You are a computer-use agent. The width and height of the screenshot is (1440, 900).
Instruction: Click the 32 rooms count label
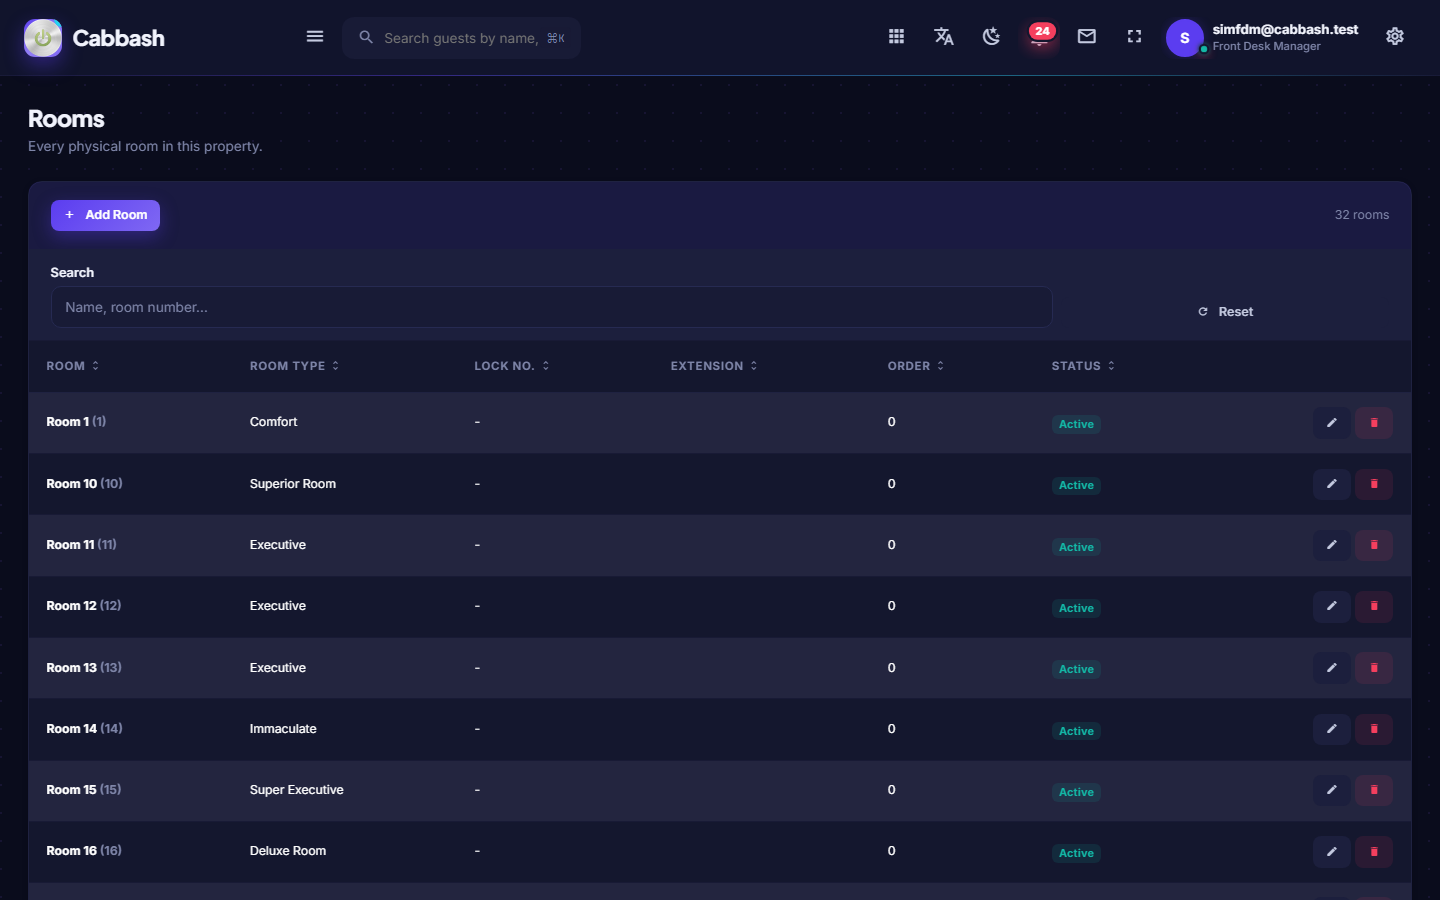tap(1362, 215)
